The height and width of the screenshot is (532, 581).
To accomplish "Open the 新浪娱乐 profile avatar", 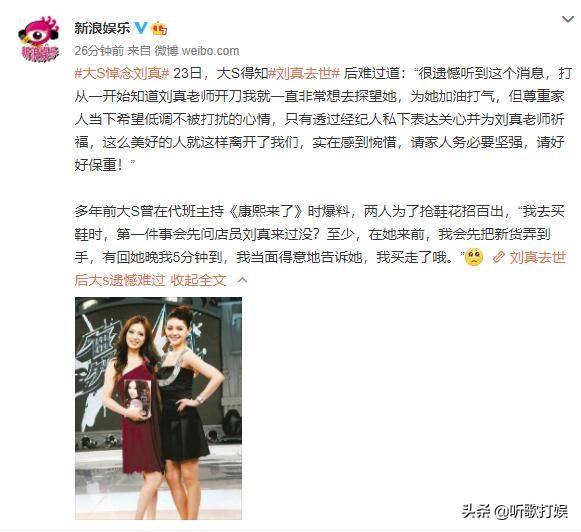I will (39, 39).
